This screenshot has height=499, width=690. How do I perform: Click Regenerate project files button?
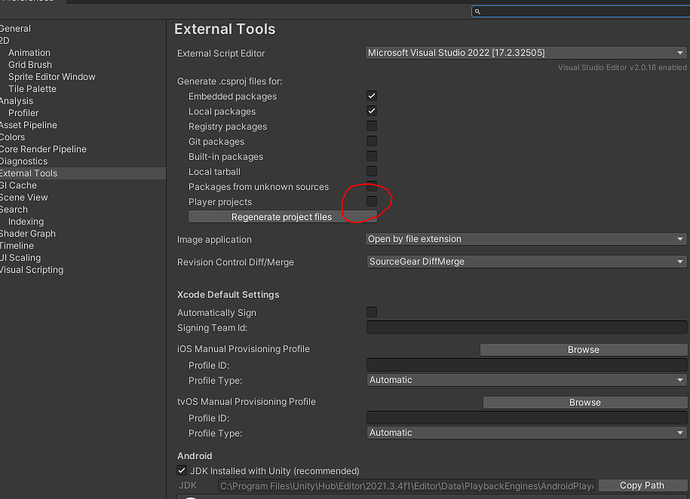coord(281,217)
